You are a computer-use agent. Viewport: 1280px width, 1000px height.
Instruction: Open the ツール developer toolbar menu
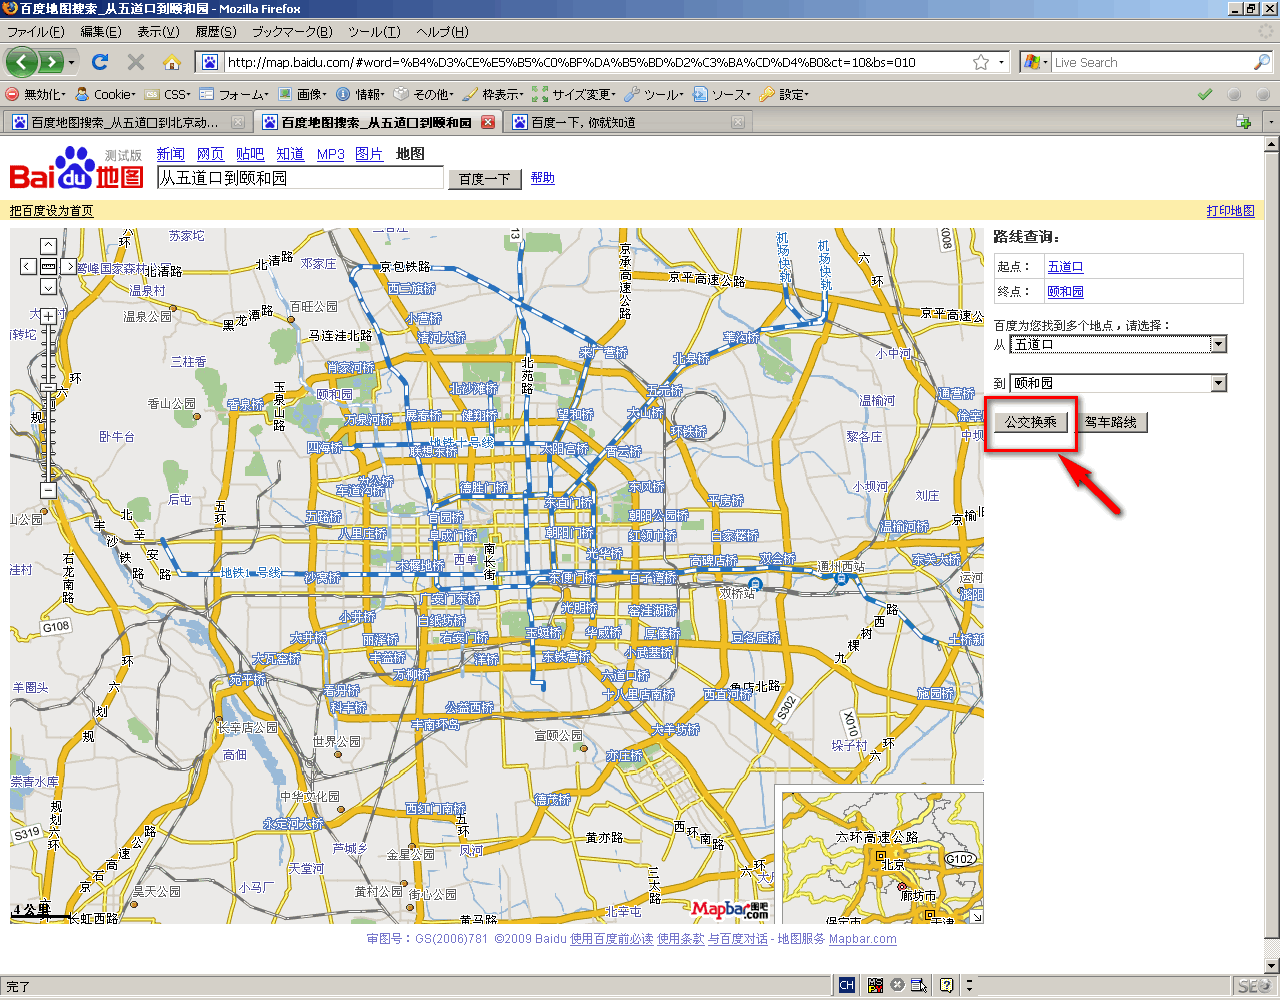coord(653,94)
